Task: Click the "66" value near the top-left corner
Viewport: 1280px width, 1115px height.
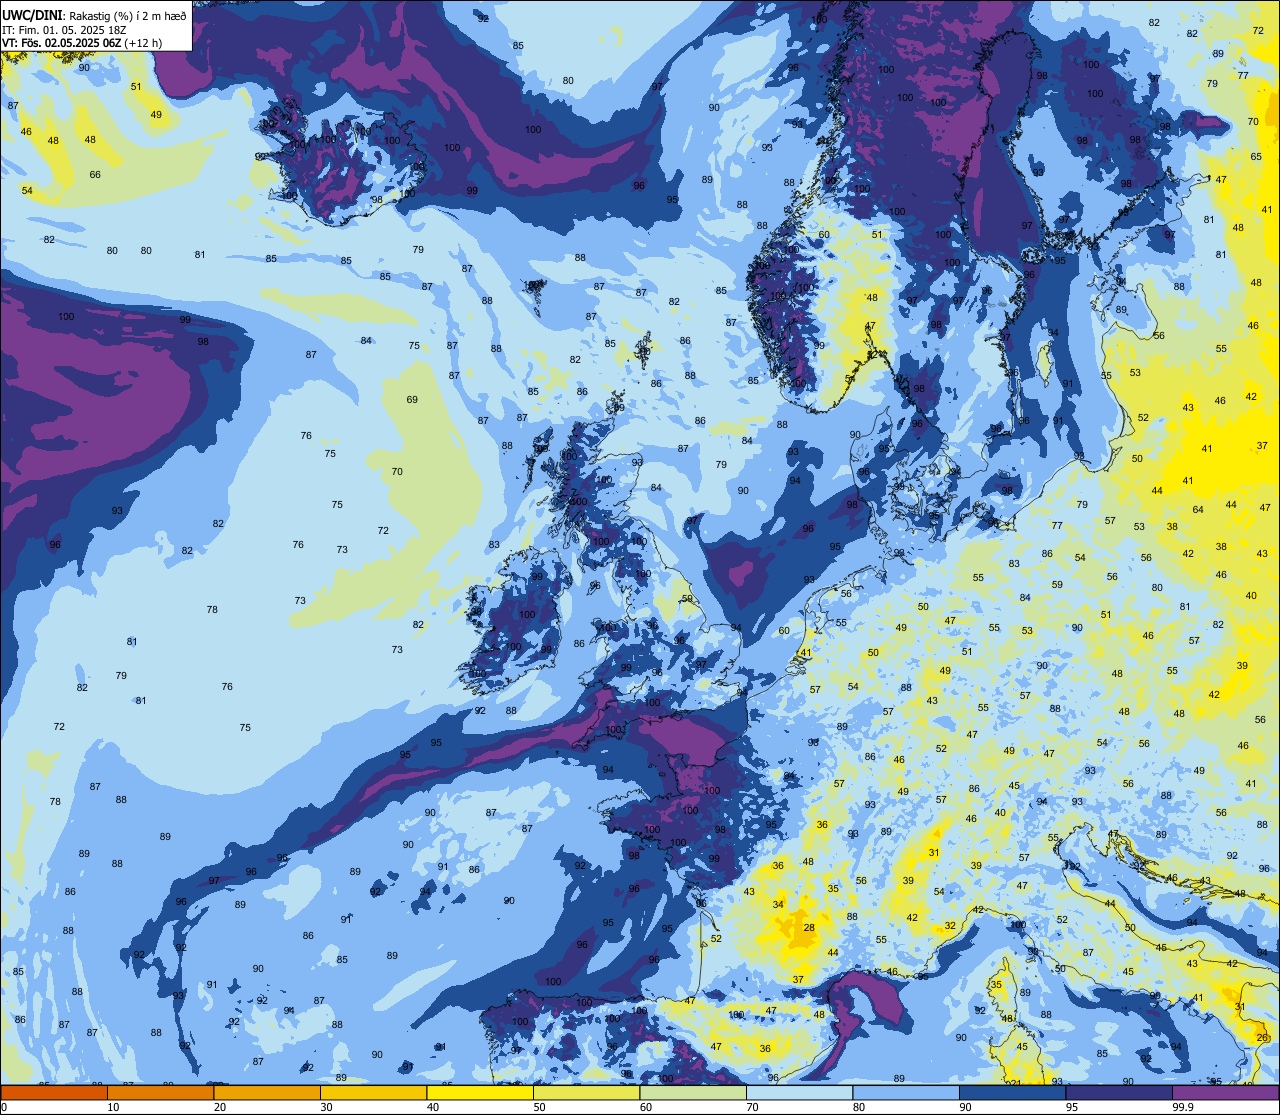Action: 95,175
